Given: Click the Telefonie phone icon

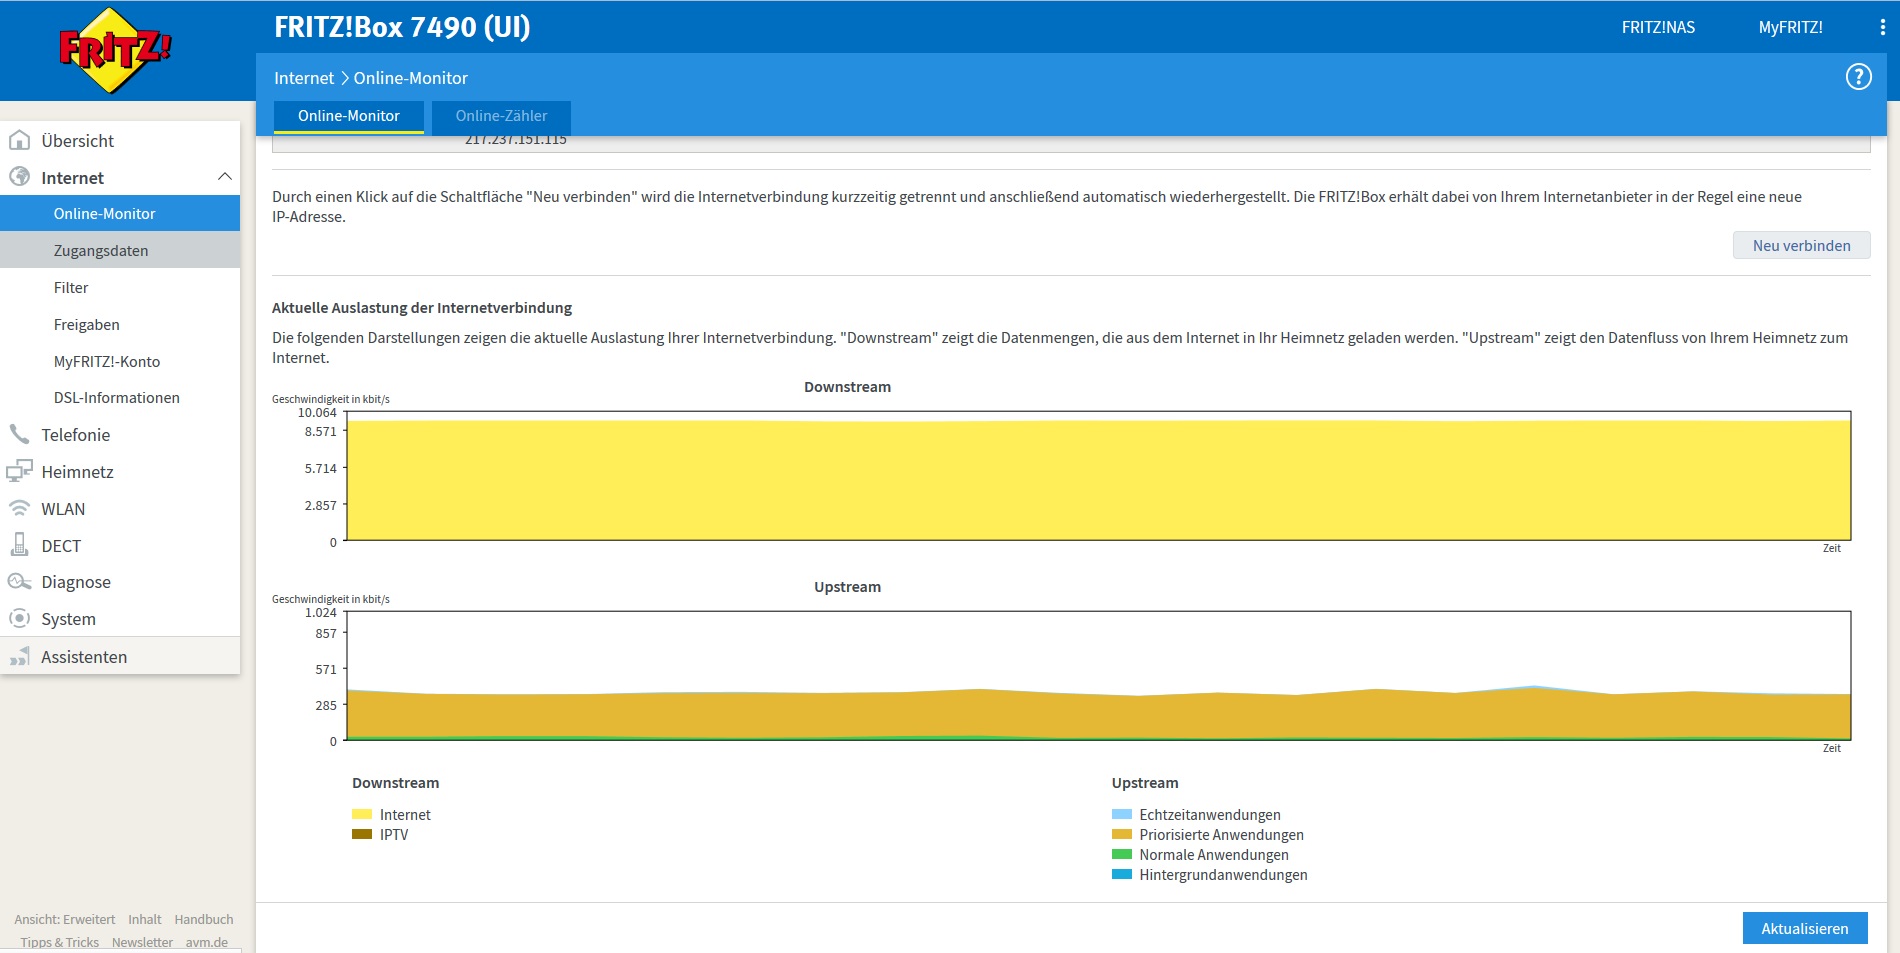Looking at the screenshot, I should click(19, 434).
